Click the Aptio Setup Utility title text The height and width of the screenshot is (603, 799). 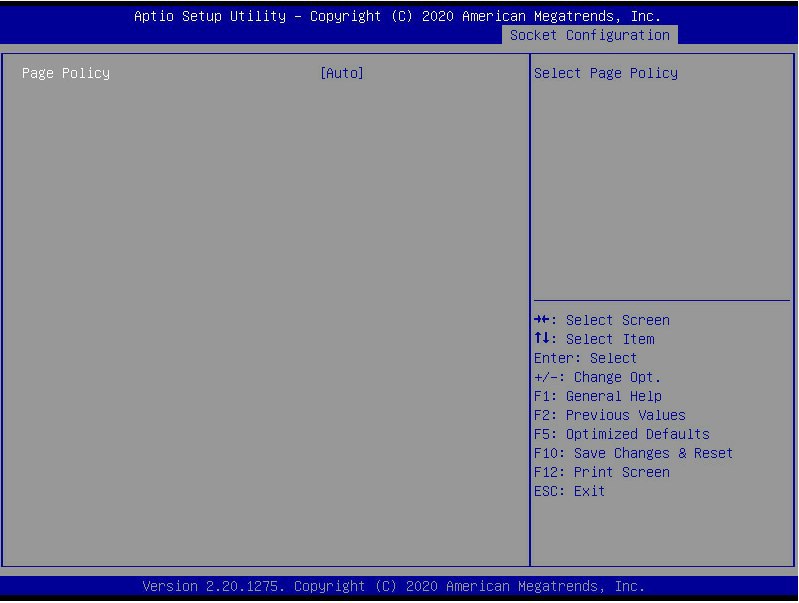[x=397, y=16]
